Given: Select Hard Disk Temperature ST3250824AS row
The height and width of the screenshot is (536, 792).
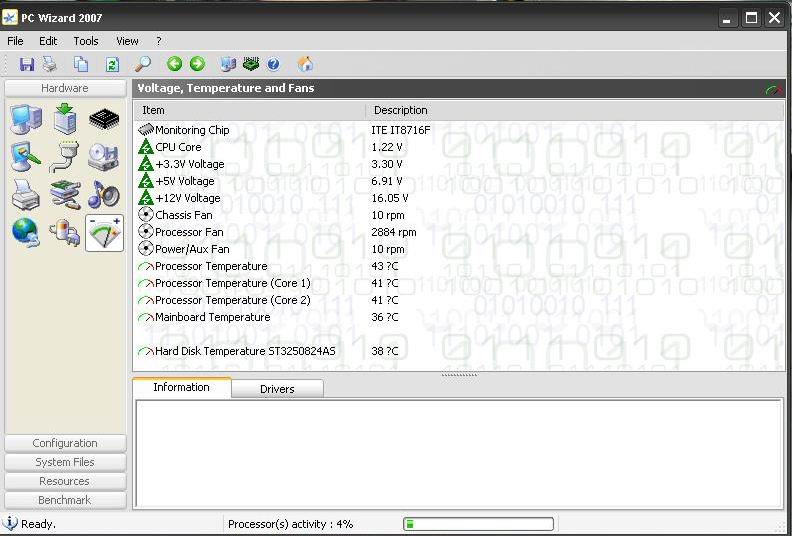Looking at the screenshot, I should (459, 351).
